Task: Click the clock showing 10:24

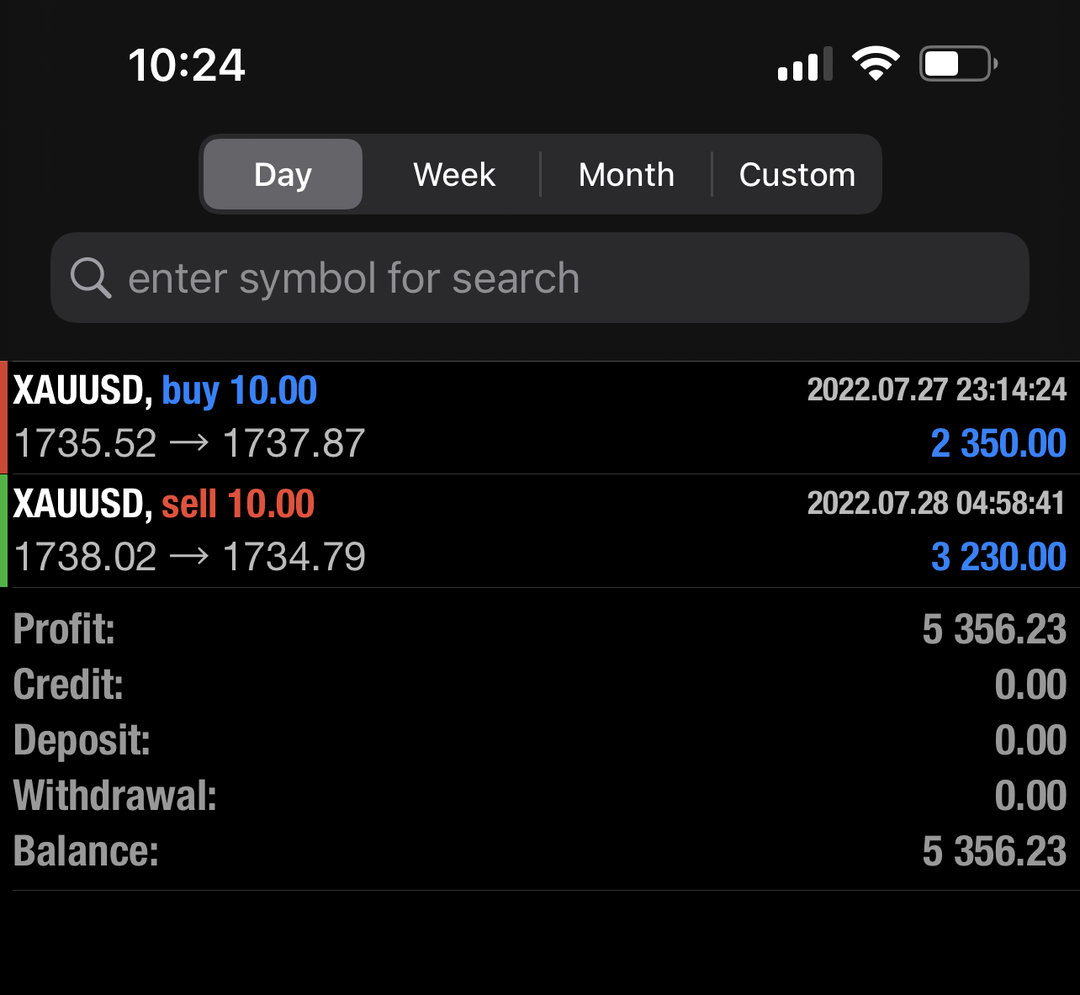Action: point(186,64)
